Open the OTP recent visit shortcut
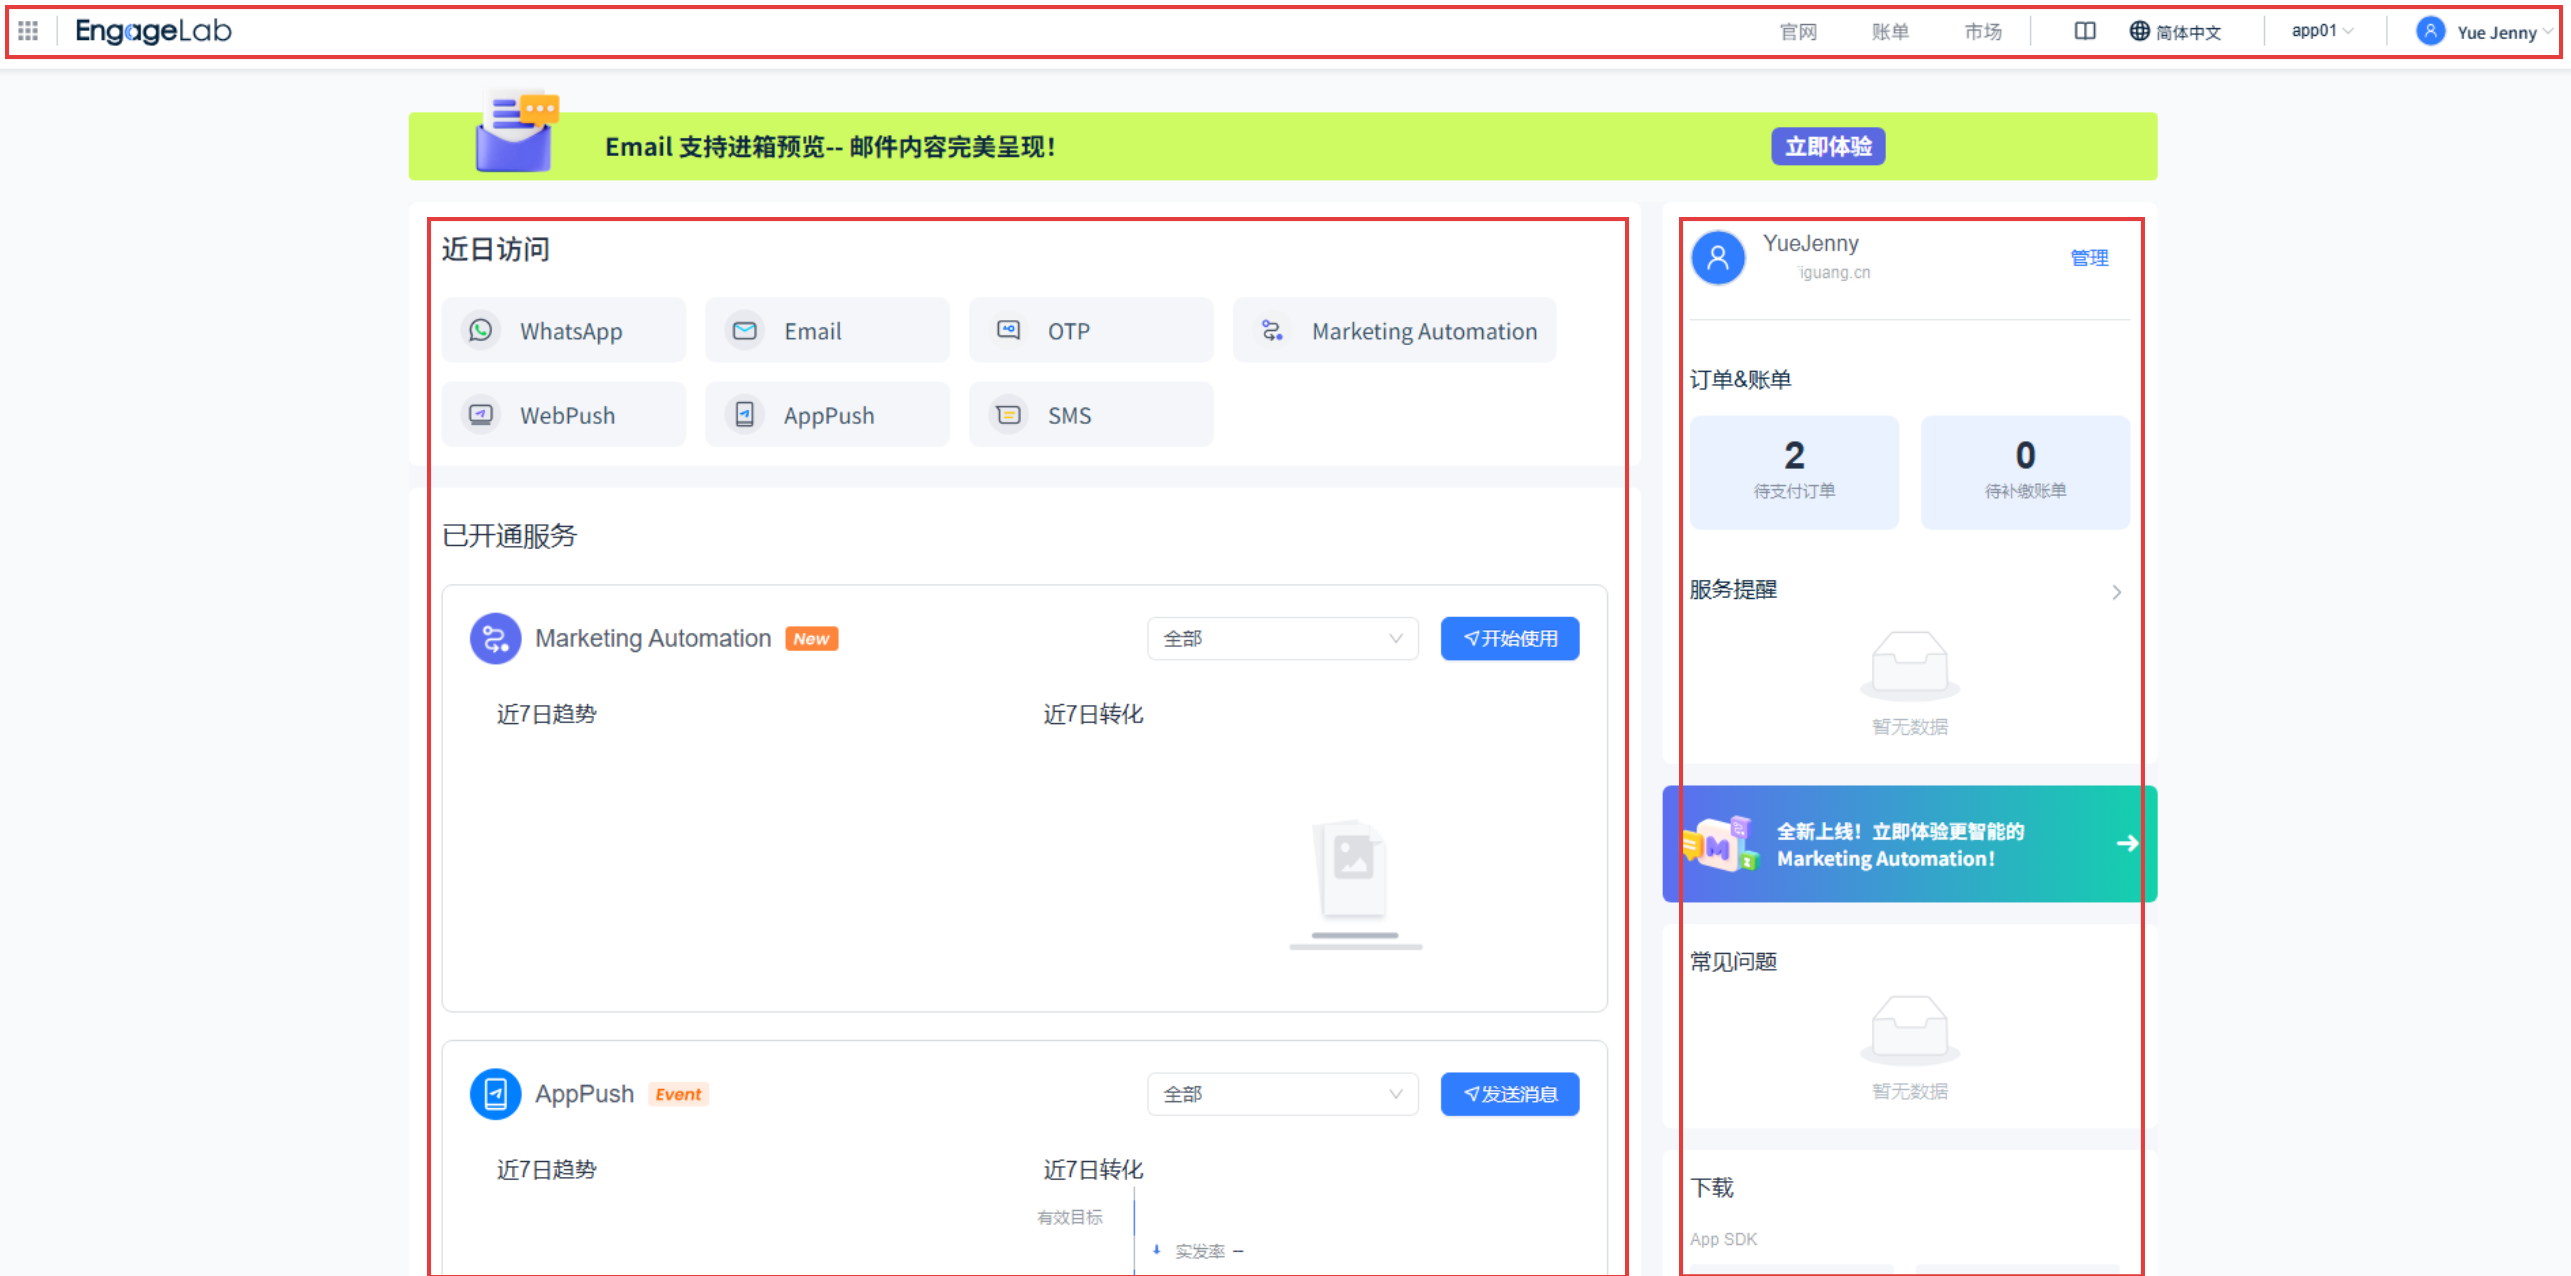The image size is (2571, 1276). [1091, 330]
